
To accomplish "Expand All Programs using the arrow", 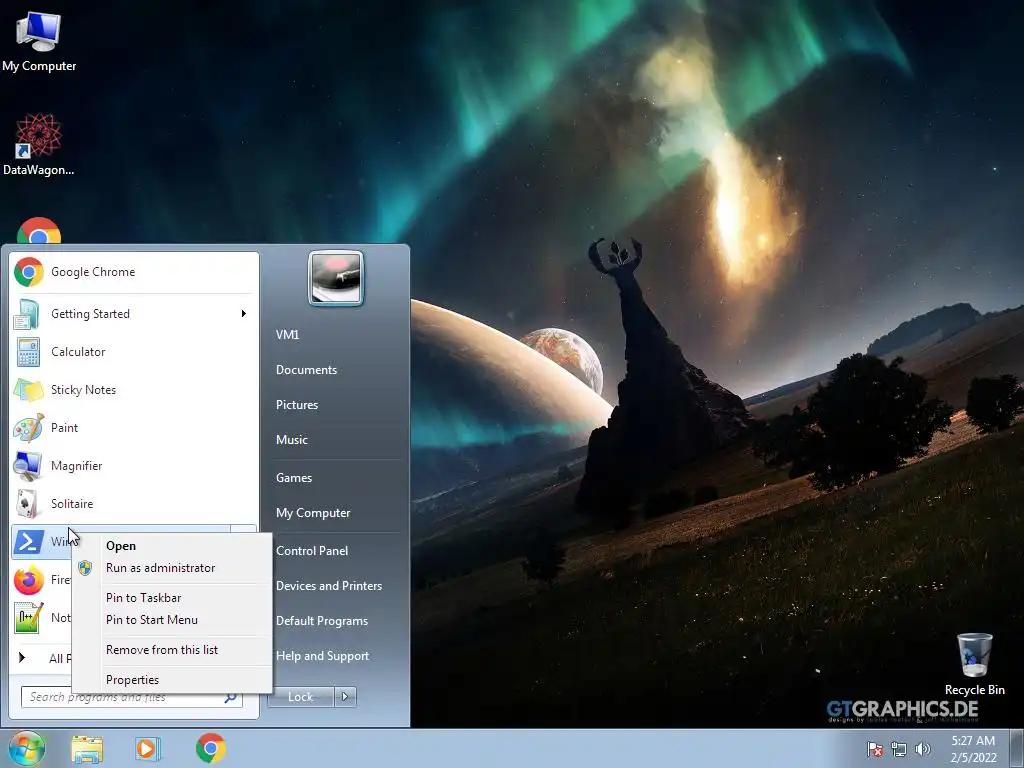I will point(22,658).
